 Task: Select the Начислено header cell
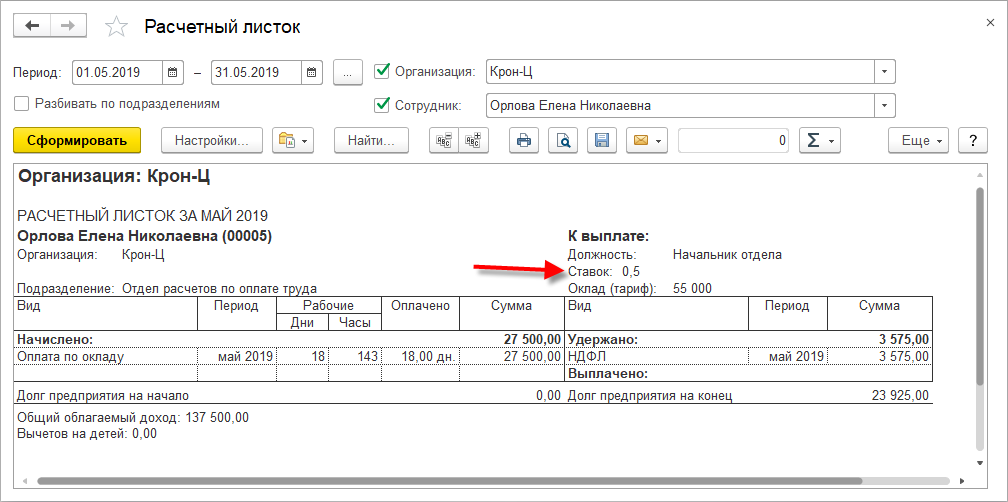(x=55, y=339)
